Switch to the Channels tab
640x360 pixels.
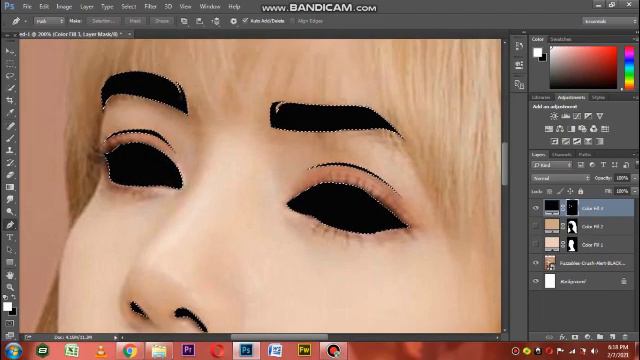pyautogui.click(x=562, y=155)
